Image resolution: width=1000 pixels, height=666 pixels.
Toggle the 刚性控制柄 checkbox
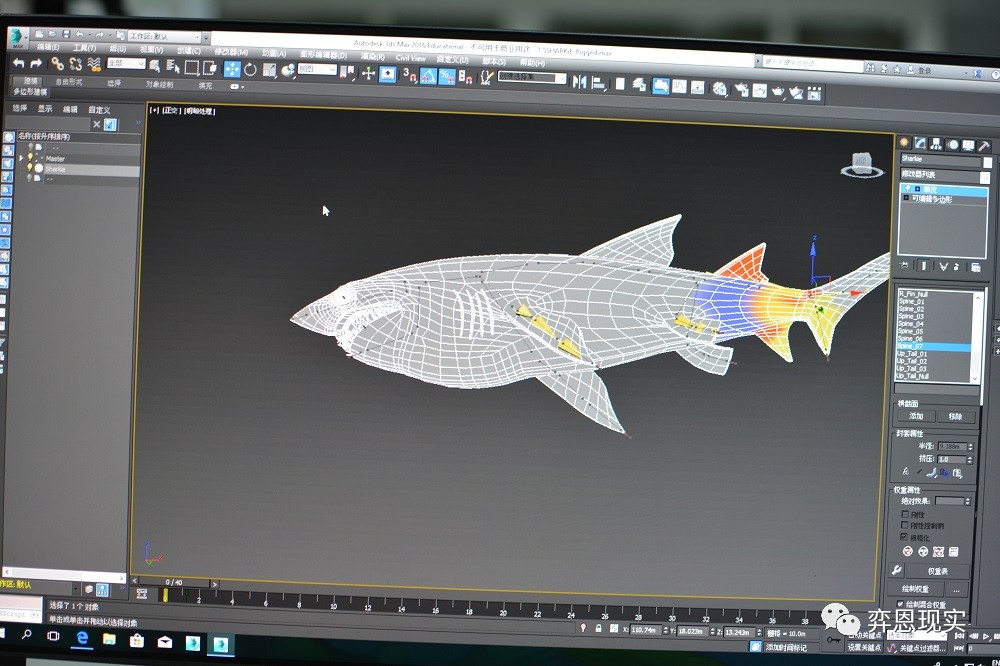tap(904, 525)
